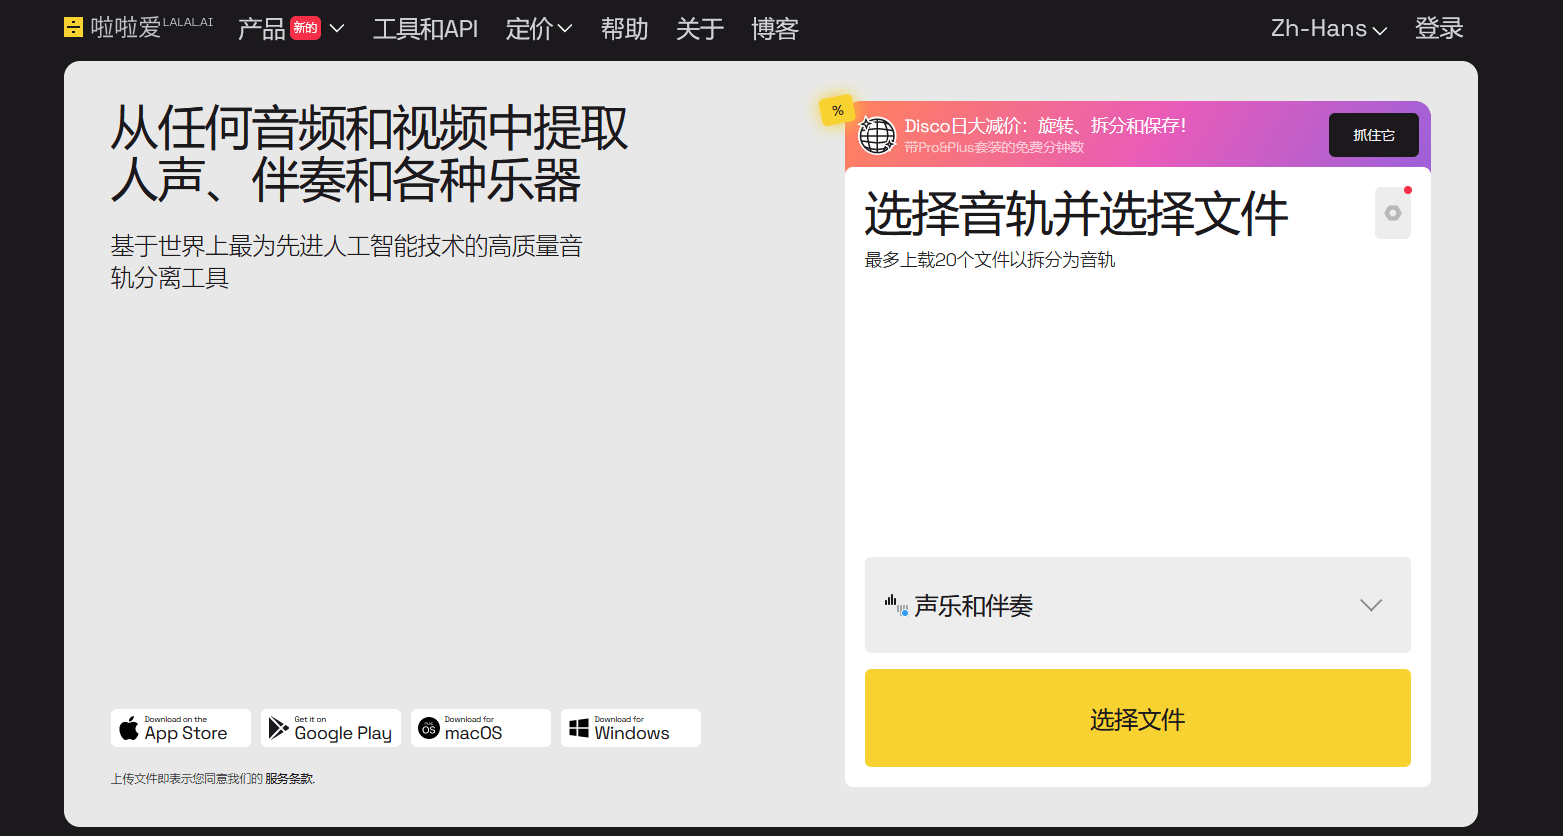
Task: Expand the 定价 pricing dropdown
Action: (x=538, y=29)
